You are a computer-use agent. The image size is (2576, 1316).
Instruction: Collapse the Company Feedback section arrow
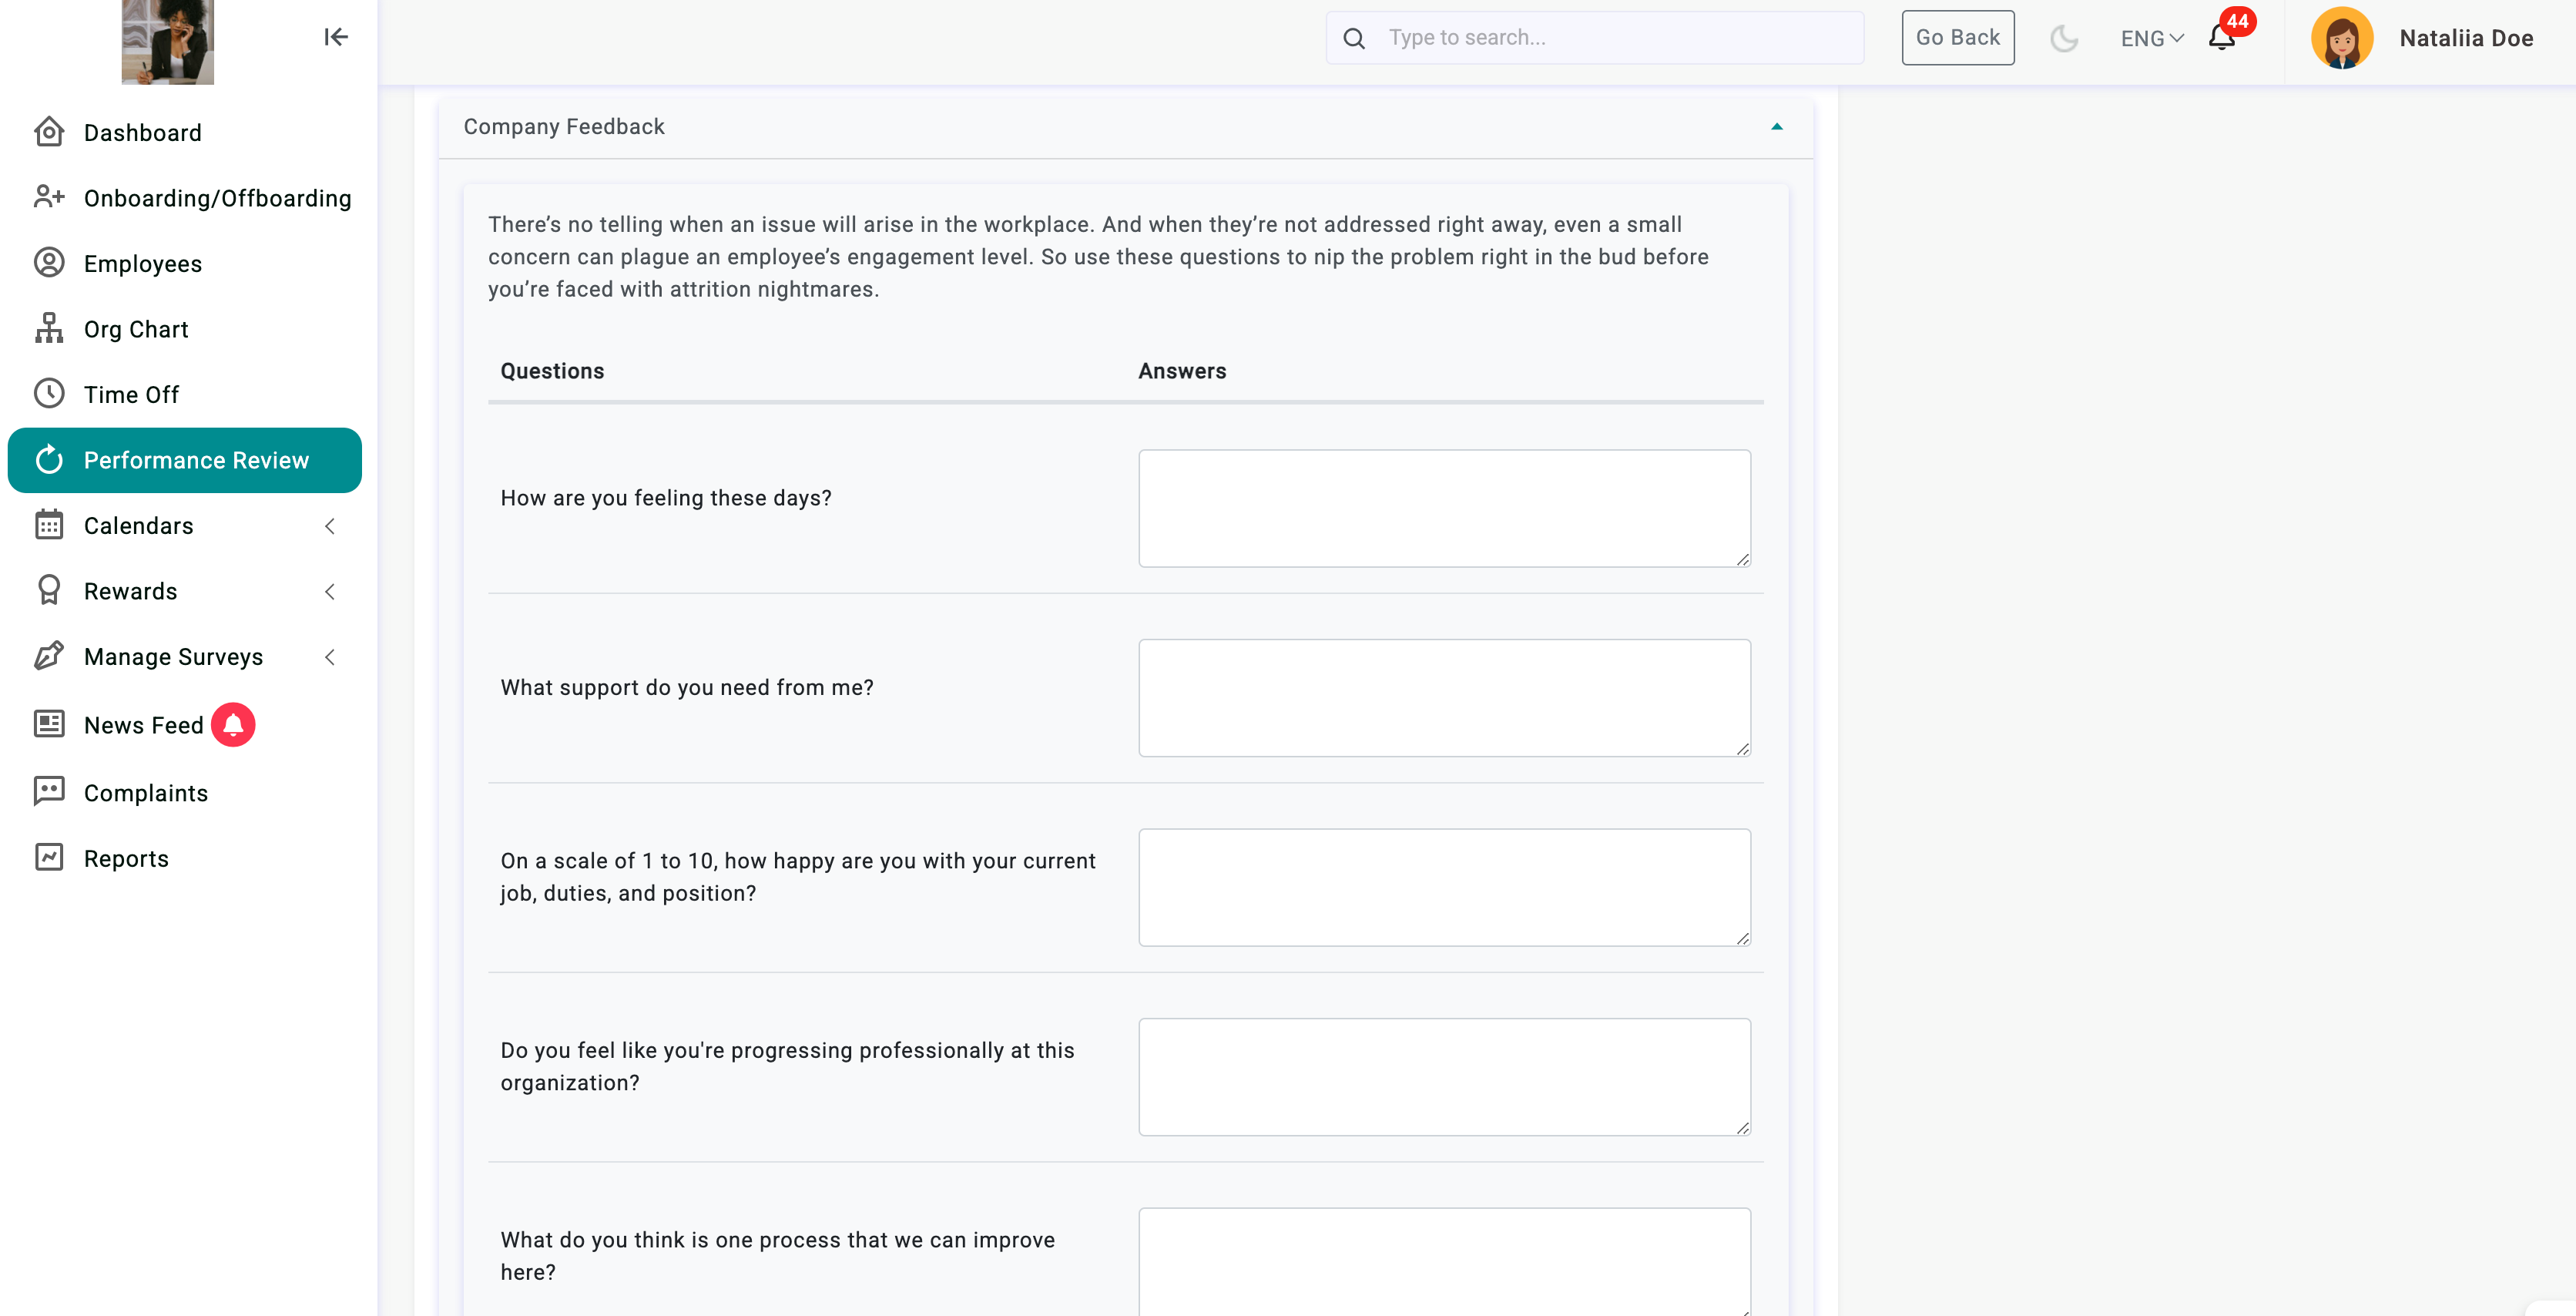(x=1777, y=127)
